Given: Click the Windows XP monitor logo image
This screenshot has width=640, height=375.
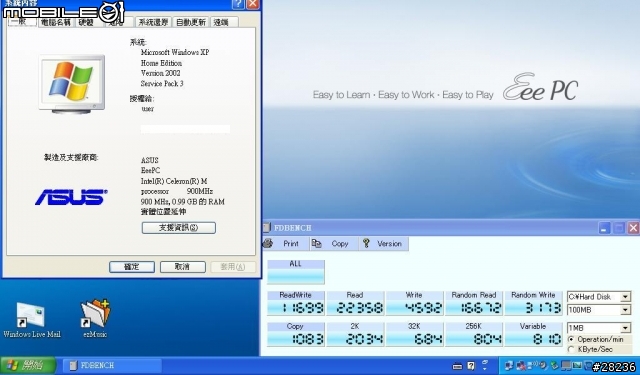Looking at the screenshot, I should tap(72, 84).
